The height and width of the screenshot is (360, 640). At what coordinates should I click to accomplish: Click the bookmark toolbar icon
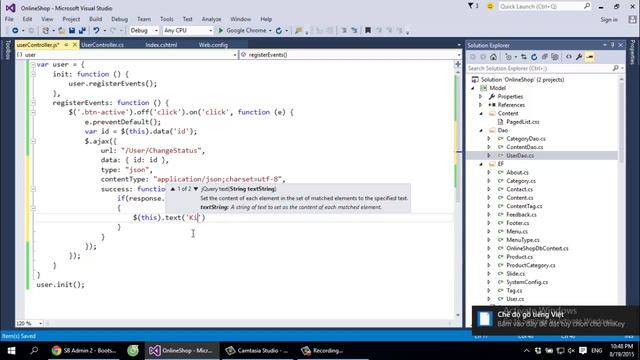tap(368, 31)
